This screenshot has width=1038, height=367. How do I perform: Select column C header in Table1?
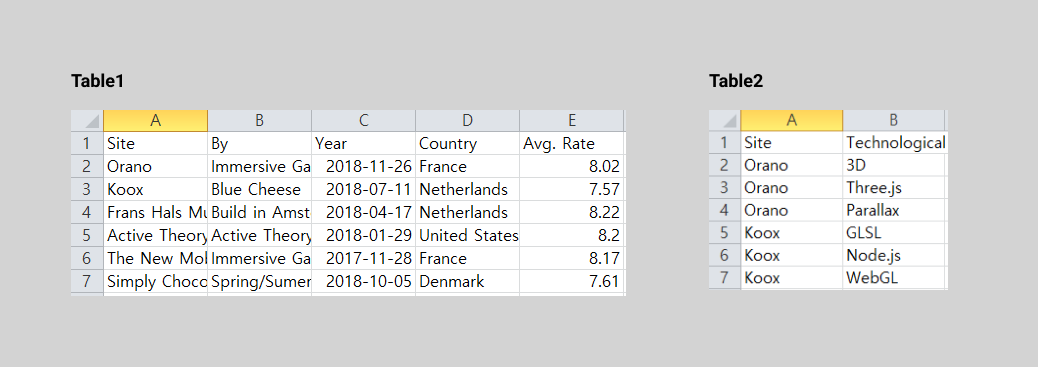coord(363,121)
